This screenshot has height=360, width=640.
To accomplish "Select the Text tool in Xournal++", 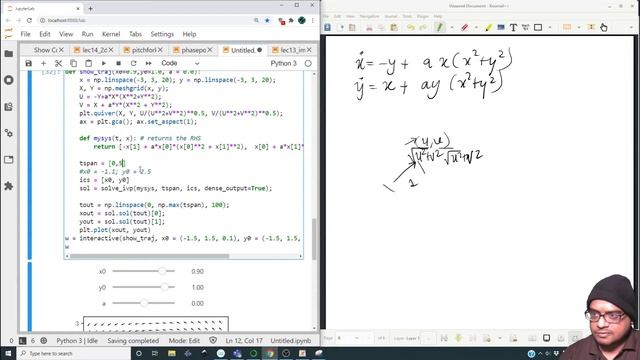I will point(513,27).
